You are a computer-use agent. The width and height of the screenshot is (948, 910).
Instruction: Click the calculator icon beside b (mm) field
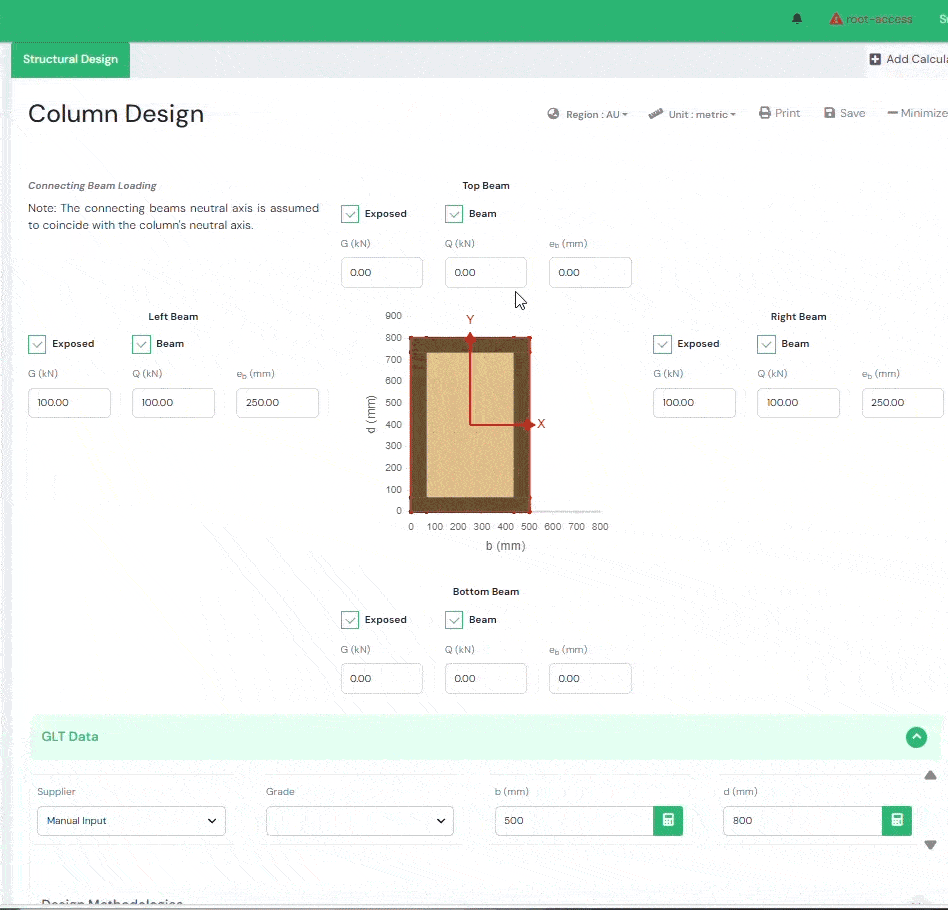[x=668, y=821]
